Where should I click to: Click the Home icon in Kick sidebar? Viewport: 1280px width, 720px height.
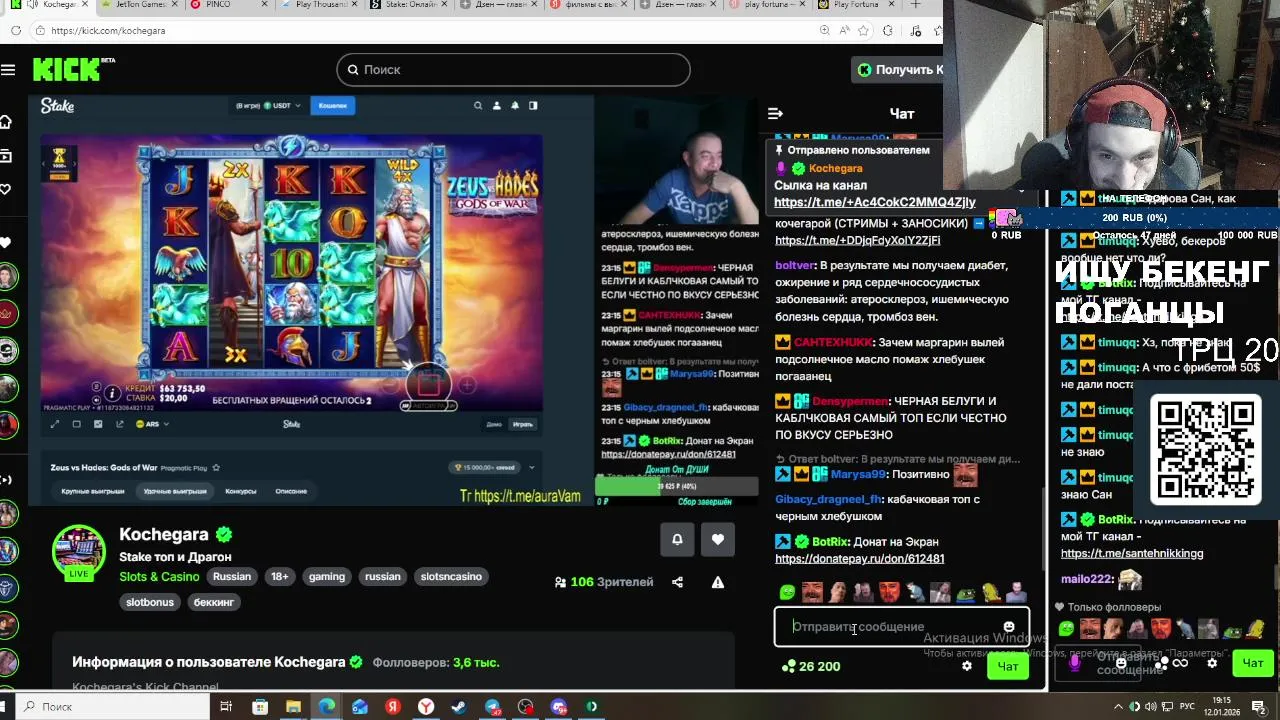(x=6, y=122)
